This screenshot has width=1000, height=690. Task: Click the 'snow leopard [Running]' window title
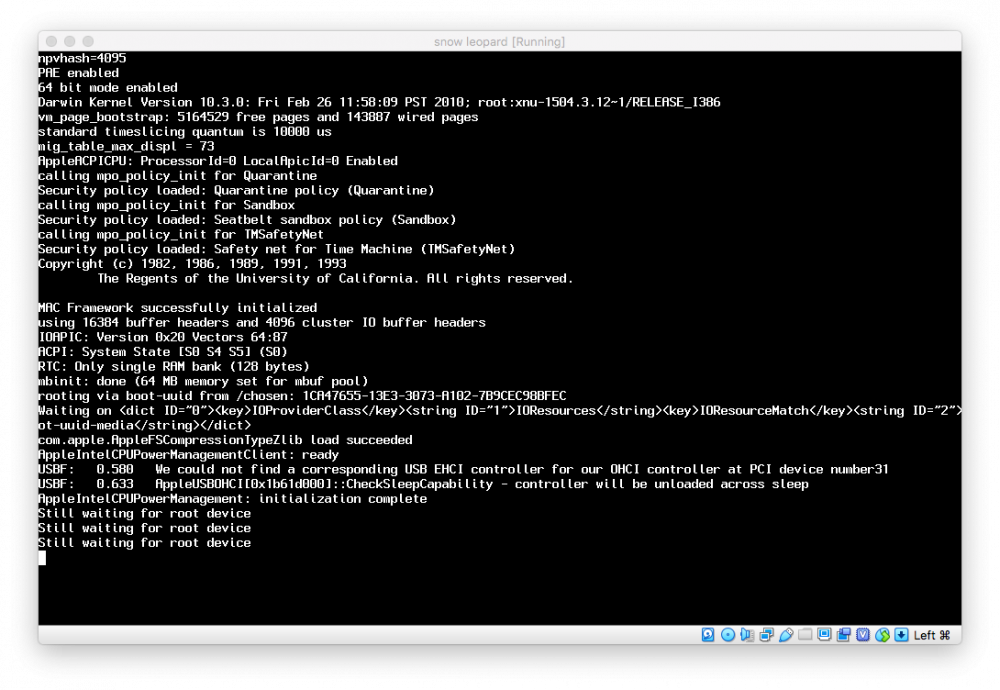pos(499,41)
